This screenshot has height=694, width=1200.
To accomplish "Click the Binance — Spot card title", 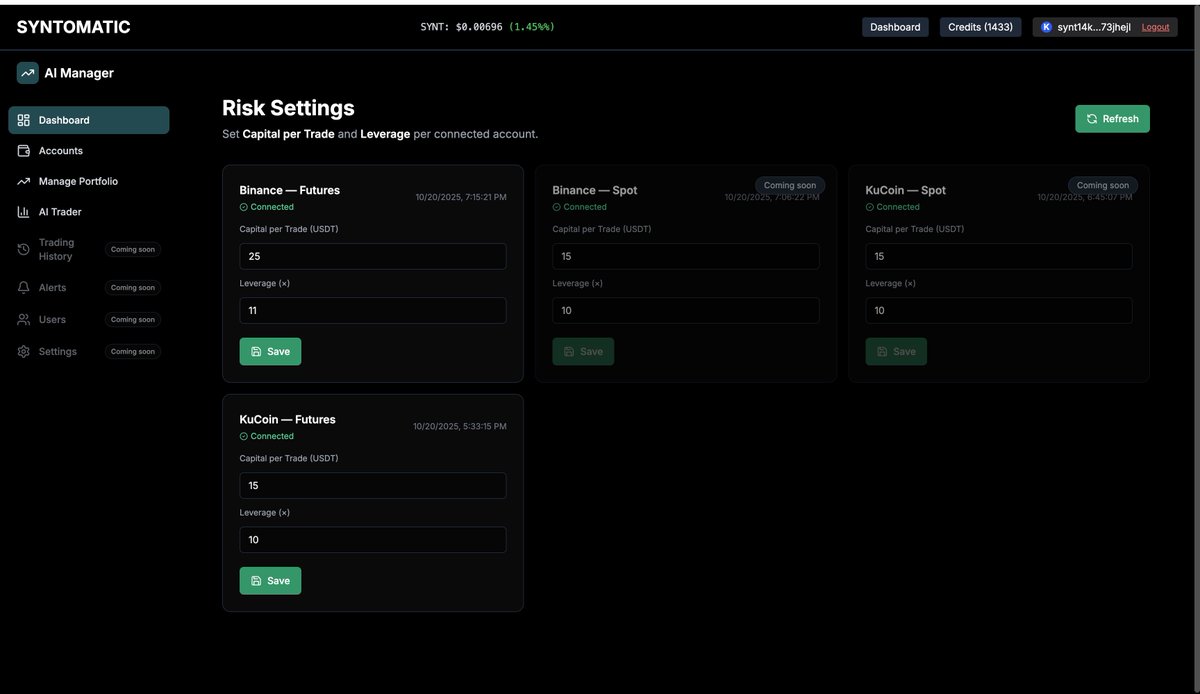I will click(x=595, y=190).
